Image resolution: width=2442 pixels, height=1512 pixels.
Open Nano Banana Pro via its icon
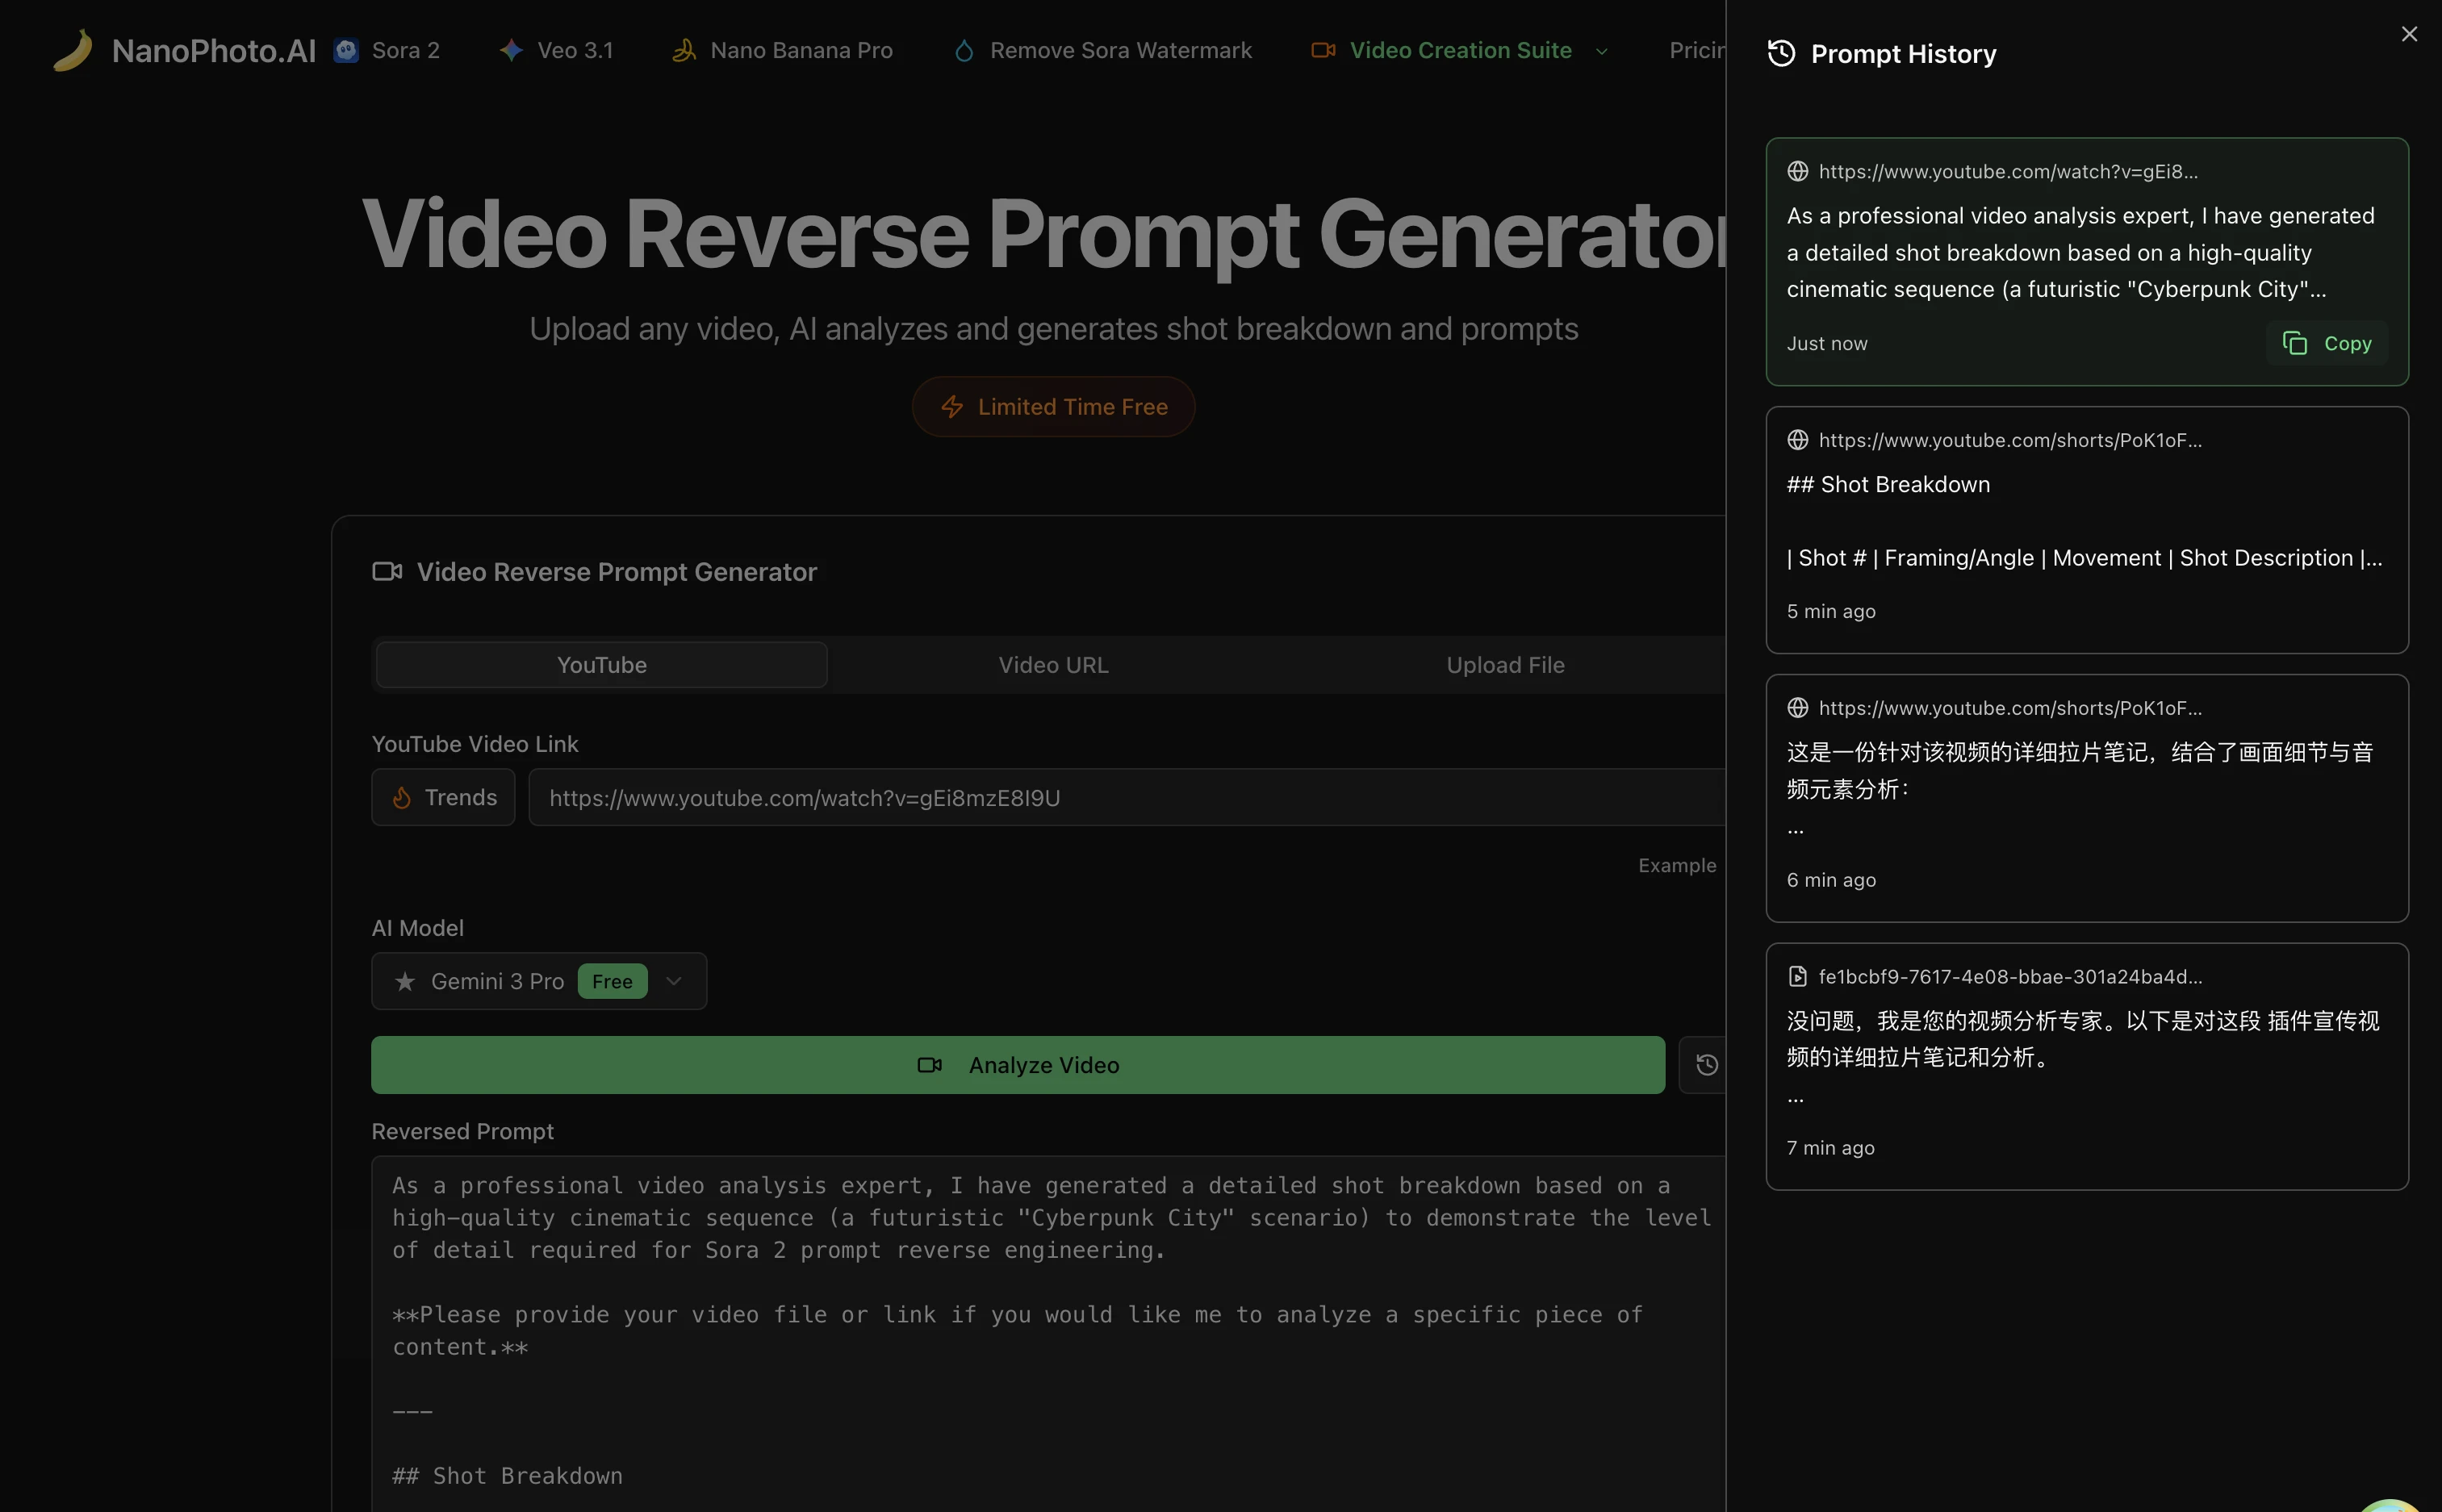pyautogui.click(x=684, y=50)
